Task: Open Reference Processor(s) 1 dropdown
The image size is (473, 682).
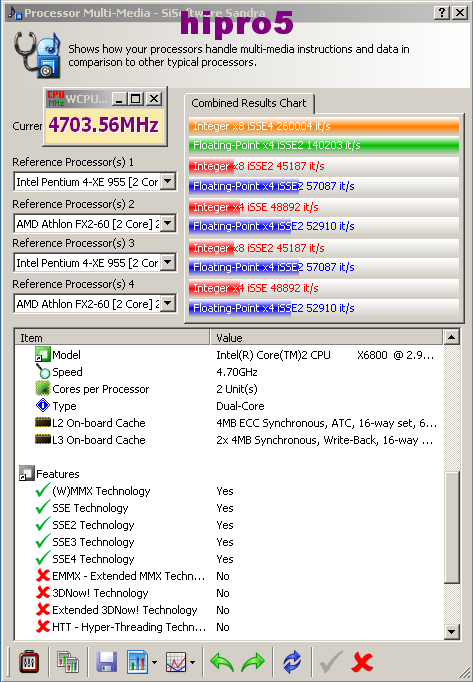Action: 168,181
